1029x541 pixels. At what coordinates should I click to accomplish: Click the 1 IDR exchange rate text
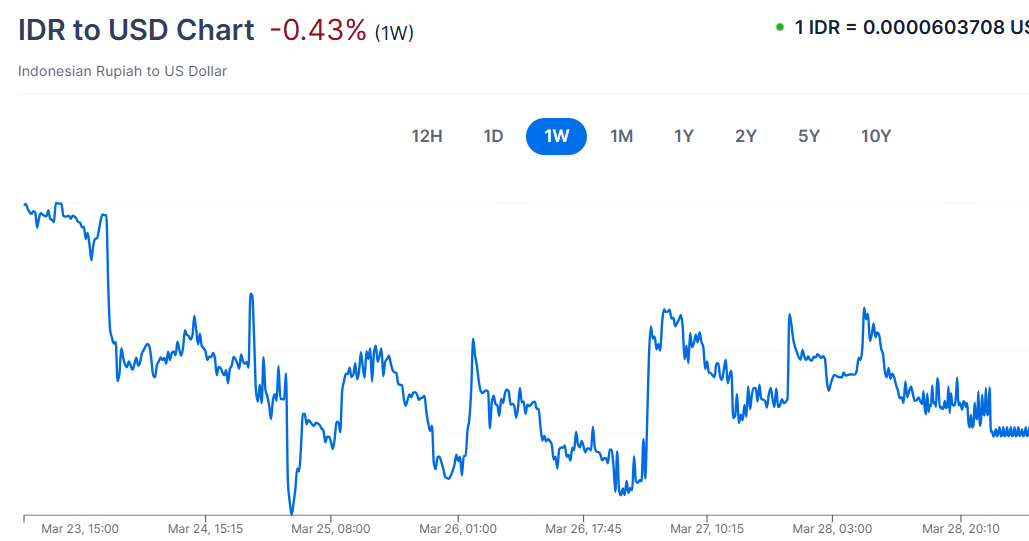(910, 27)
